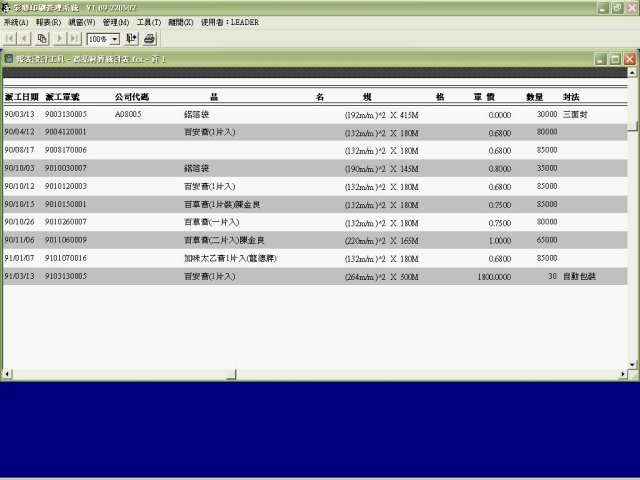Viewport: 640px width, 480px height.
Task: Click the next page arrow
Action: point(59,39)
